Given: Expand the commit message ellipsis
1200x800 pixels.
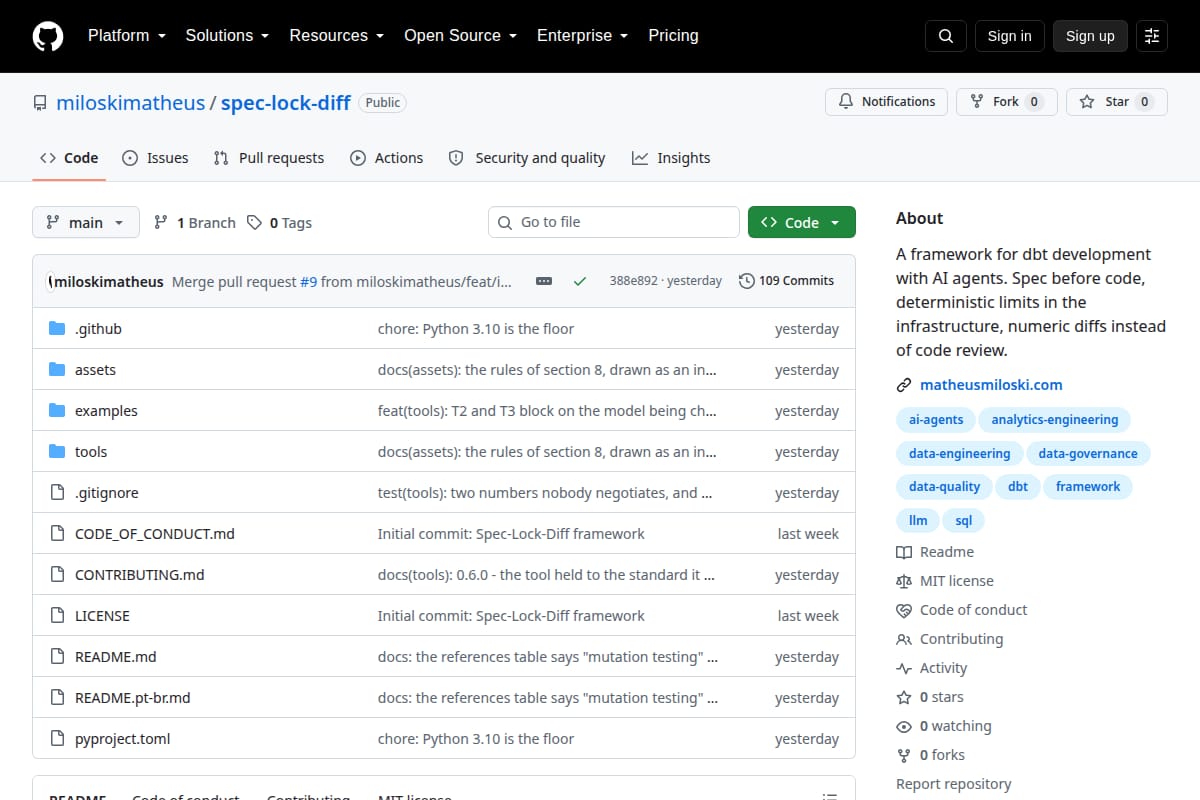Looking at the screenshot, I should (x=544, y=281).
